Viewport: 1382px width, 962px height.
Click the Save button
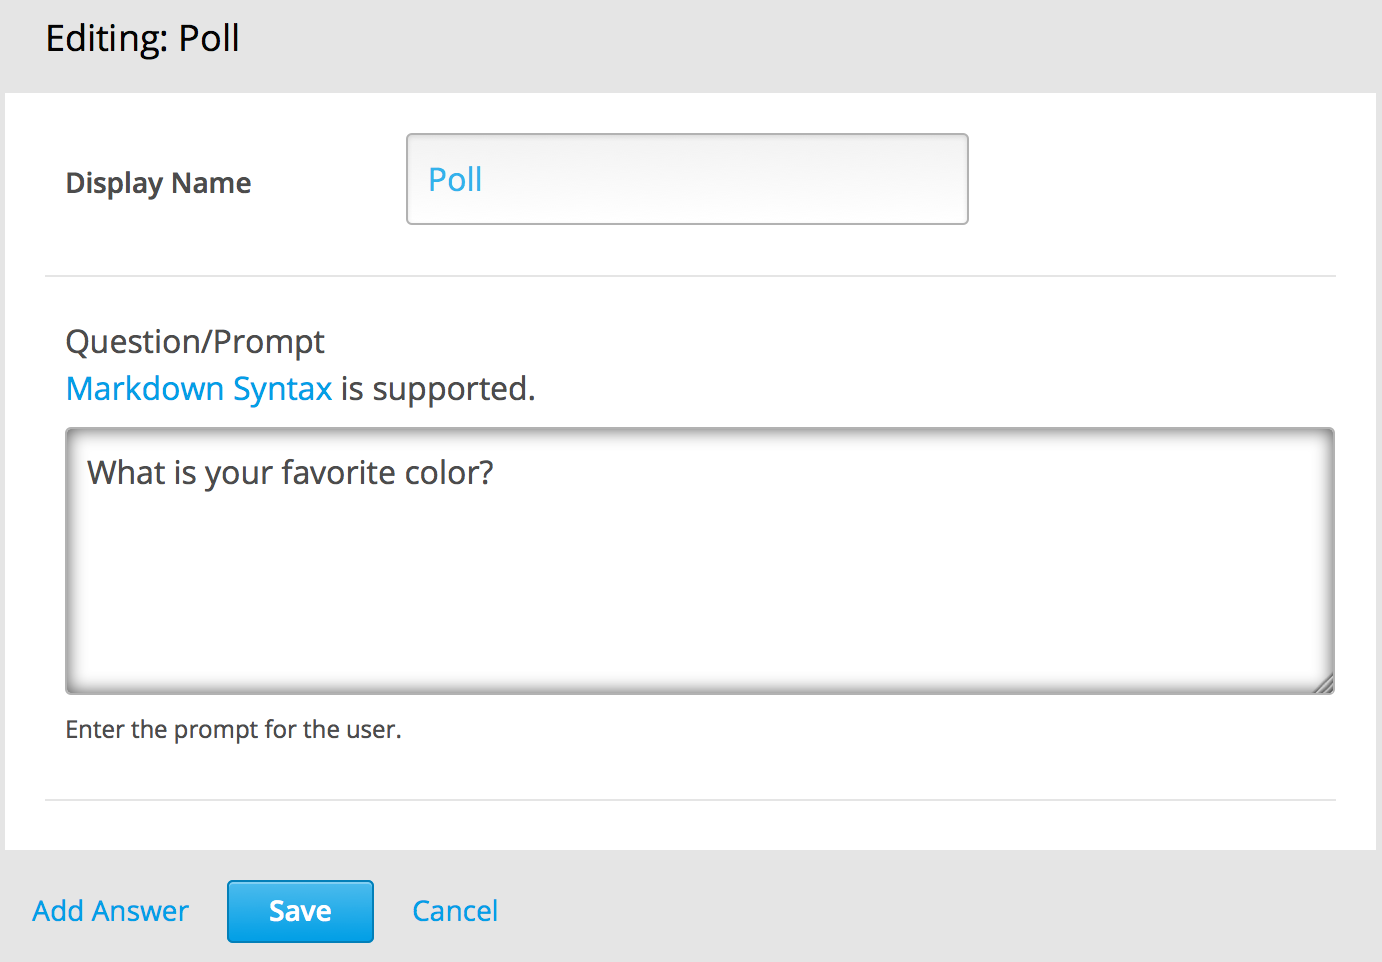click(x=300, y=911)
